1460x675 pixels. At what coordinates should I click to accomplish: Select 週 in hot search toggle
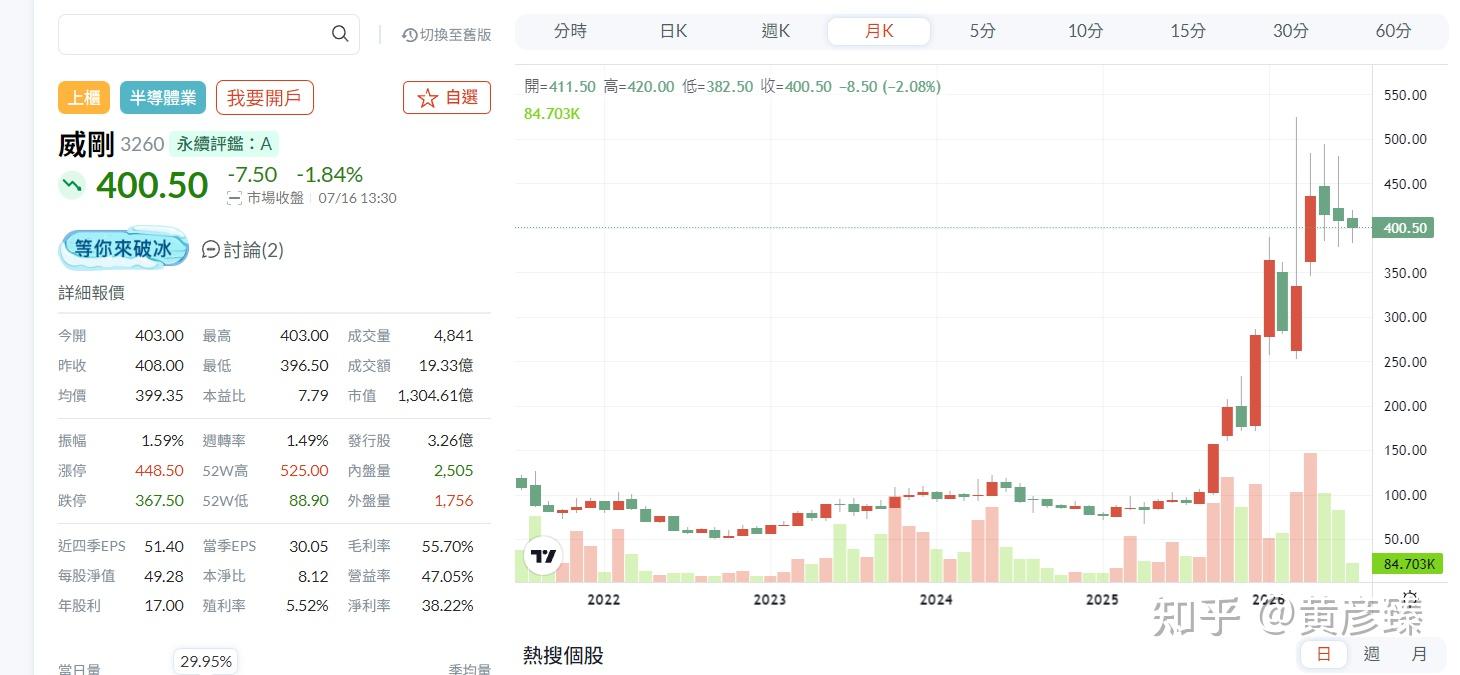[x=1372, y=654]
